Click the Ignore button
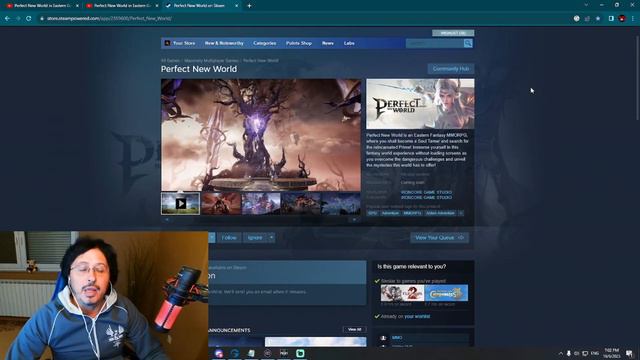This screenshot has height=360, width=640. click(x=255, y=238)
